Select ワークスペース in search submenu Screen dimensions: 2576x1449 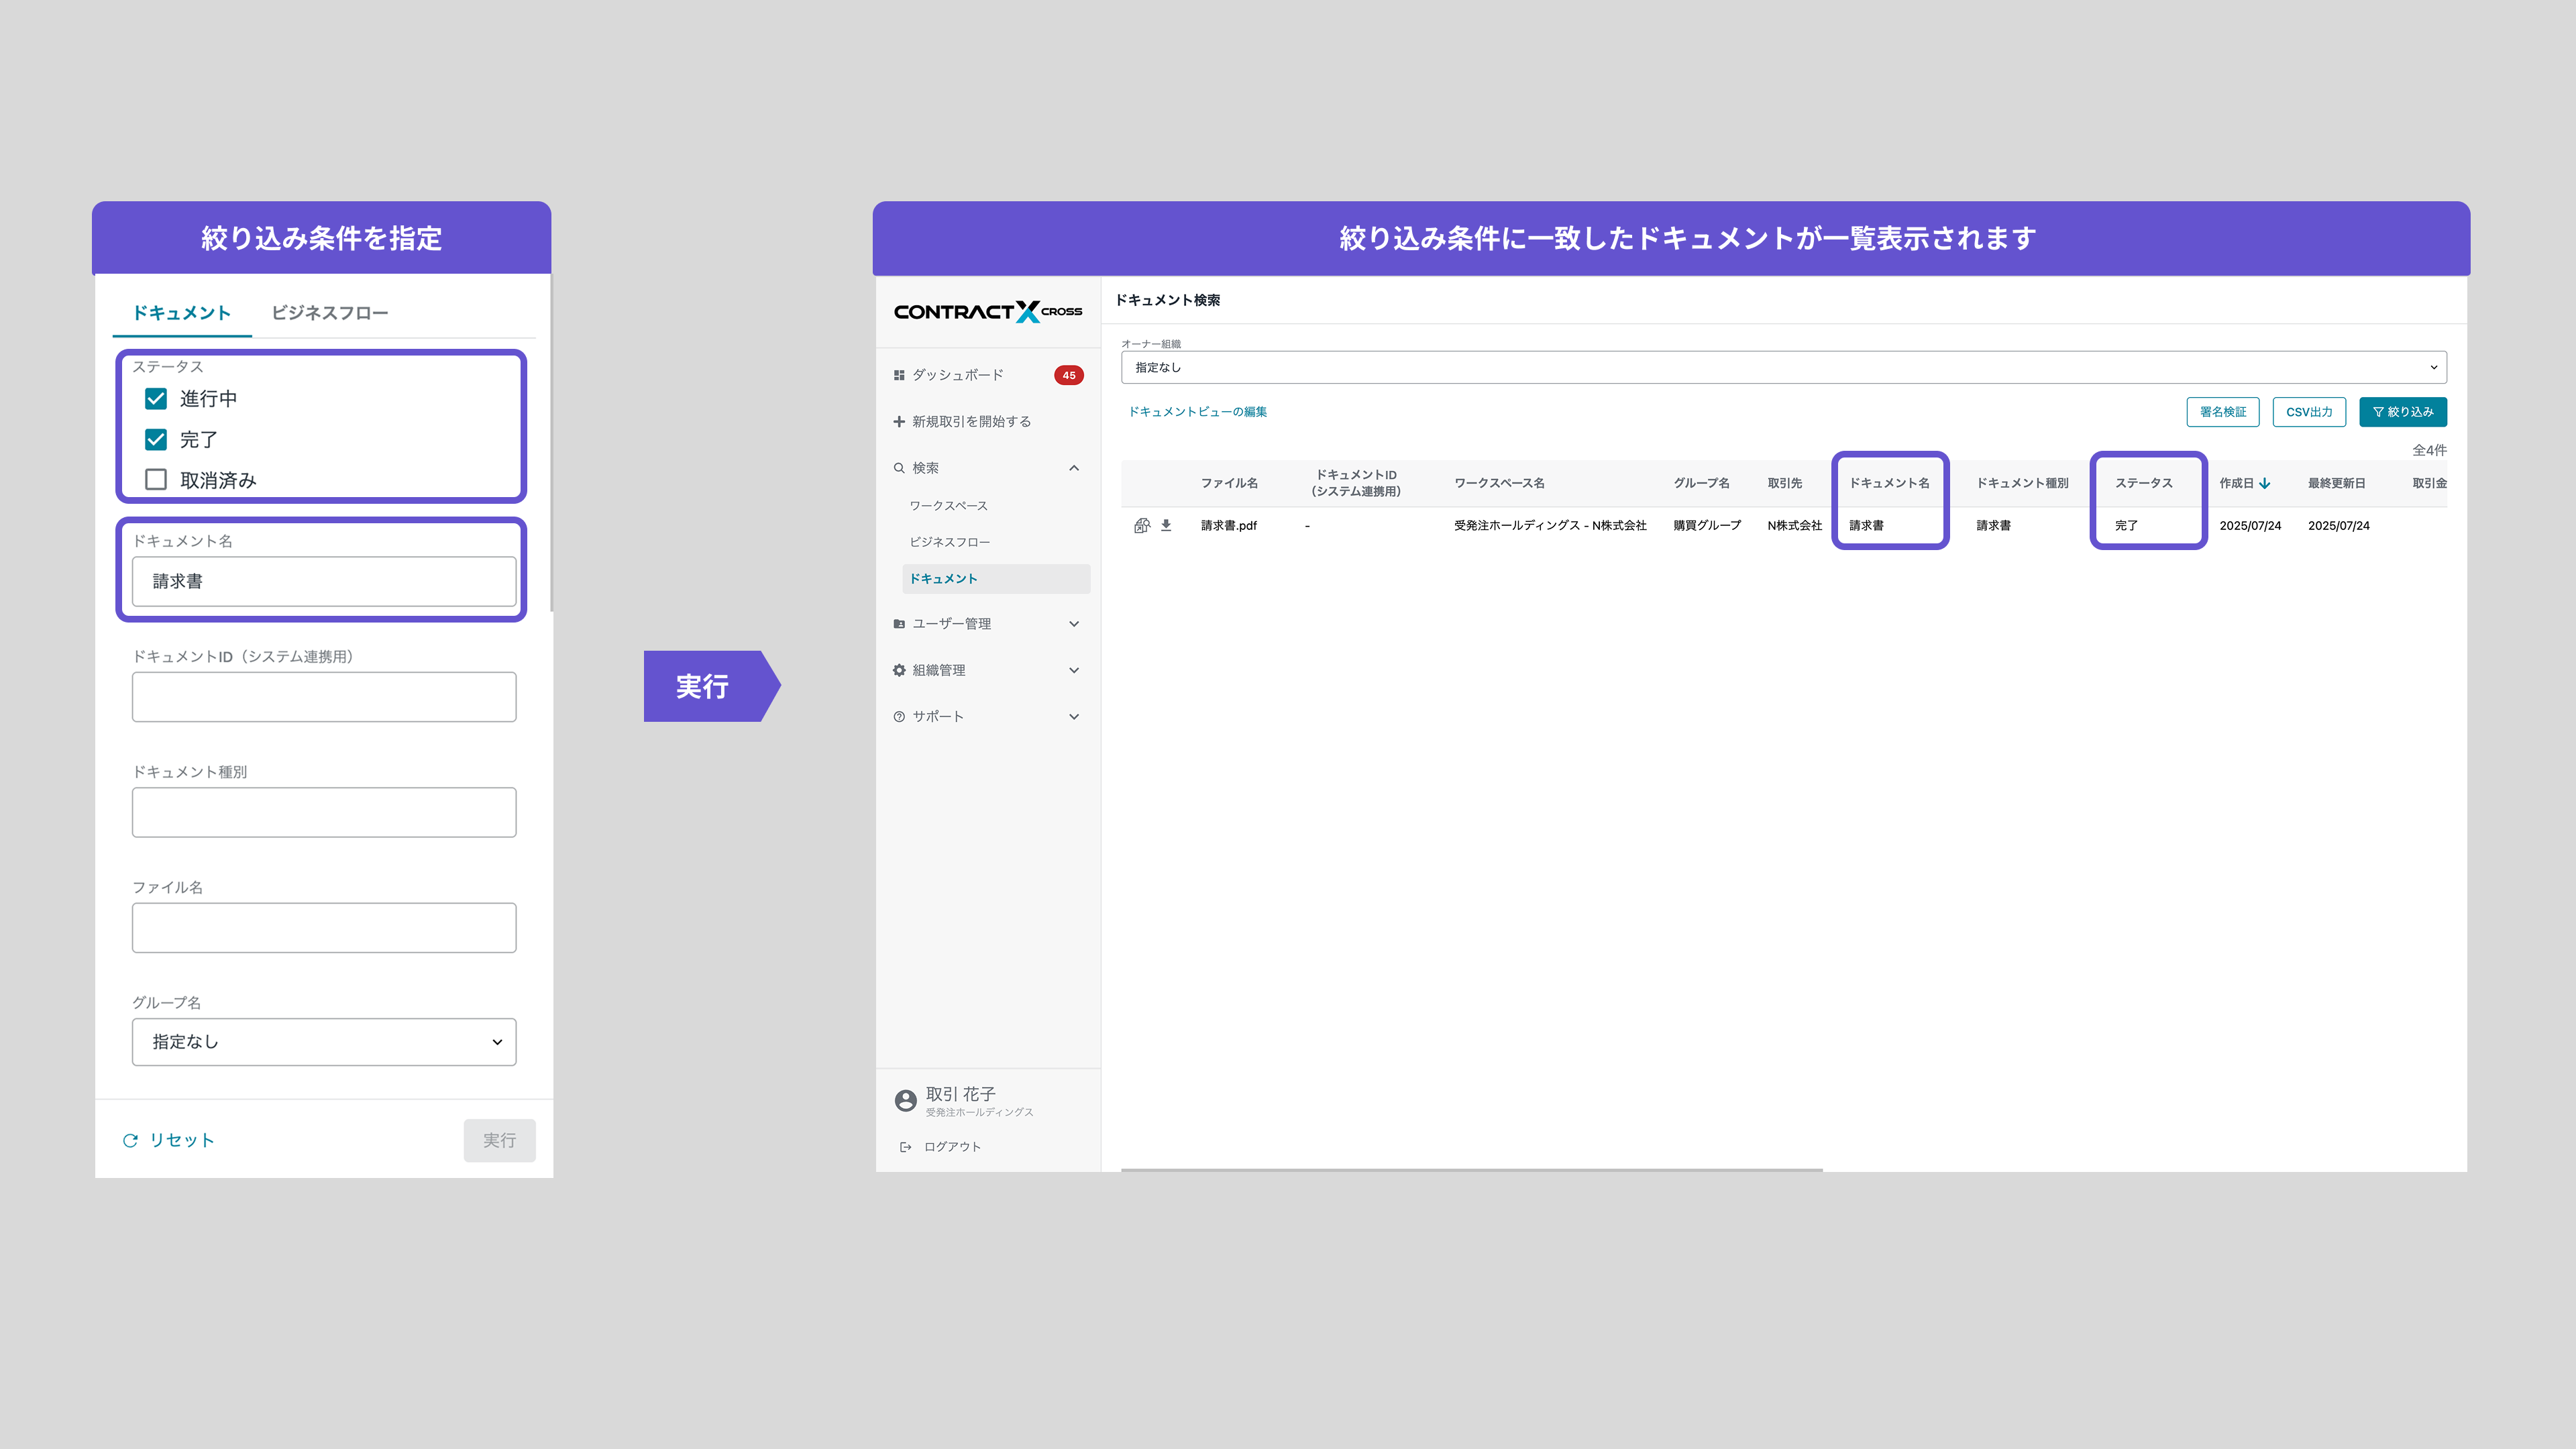click(x=948, y=506)
